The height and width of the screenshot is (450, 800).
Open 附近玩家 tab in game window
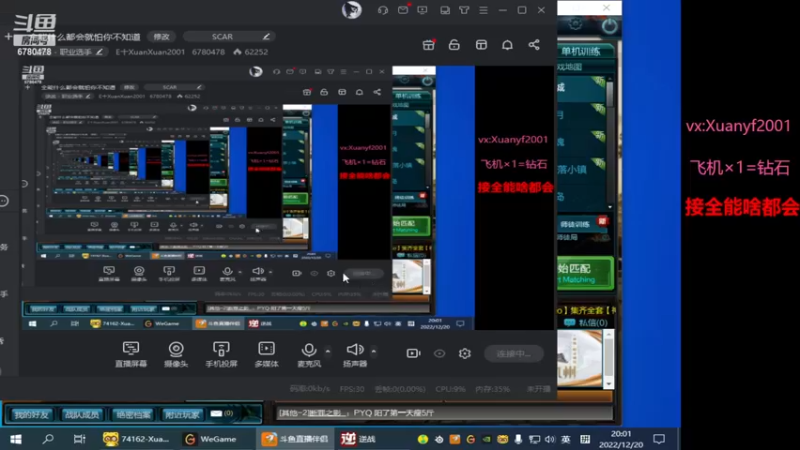point(182,414)
